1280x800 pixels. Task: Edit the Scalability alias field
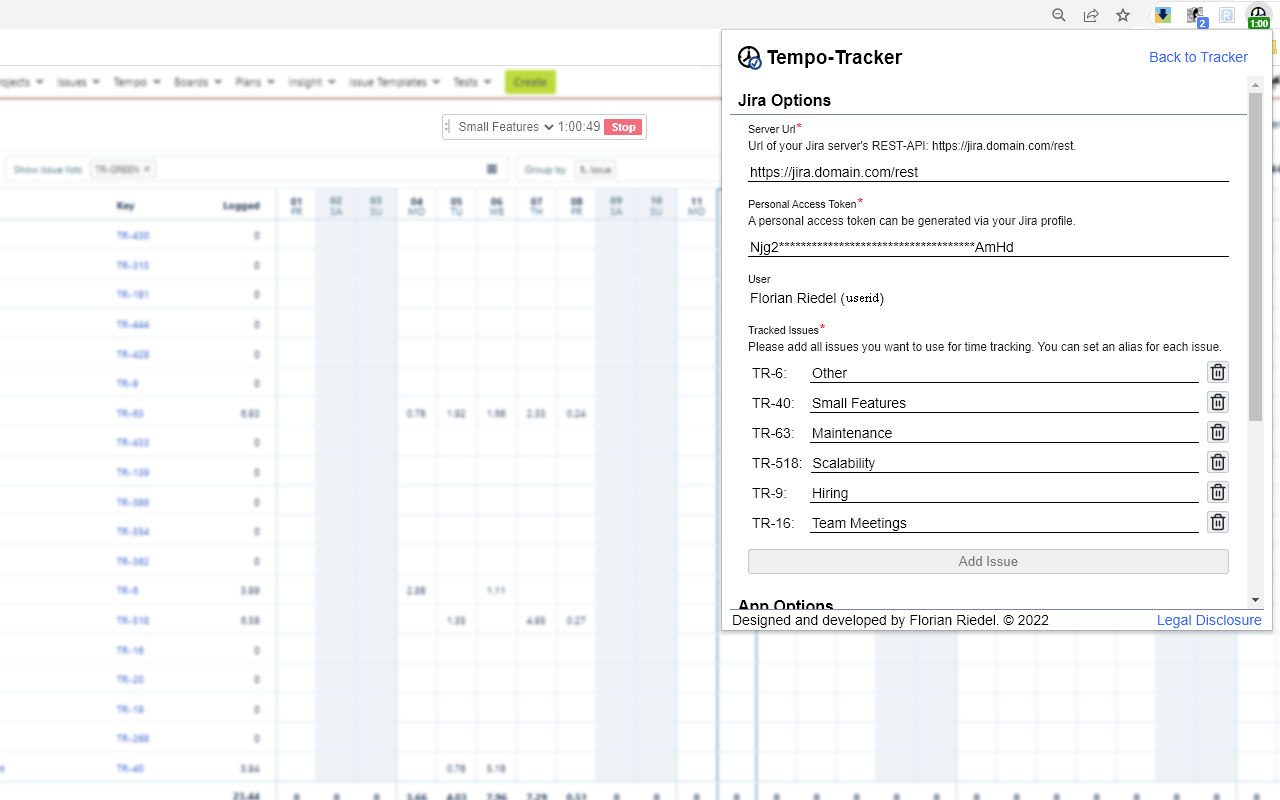pos(1004,463)
